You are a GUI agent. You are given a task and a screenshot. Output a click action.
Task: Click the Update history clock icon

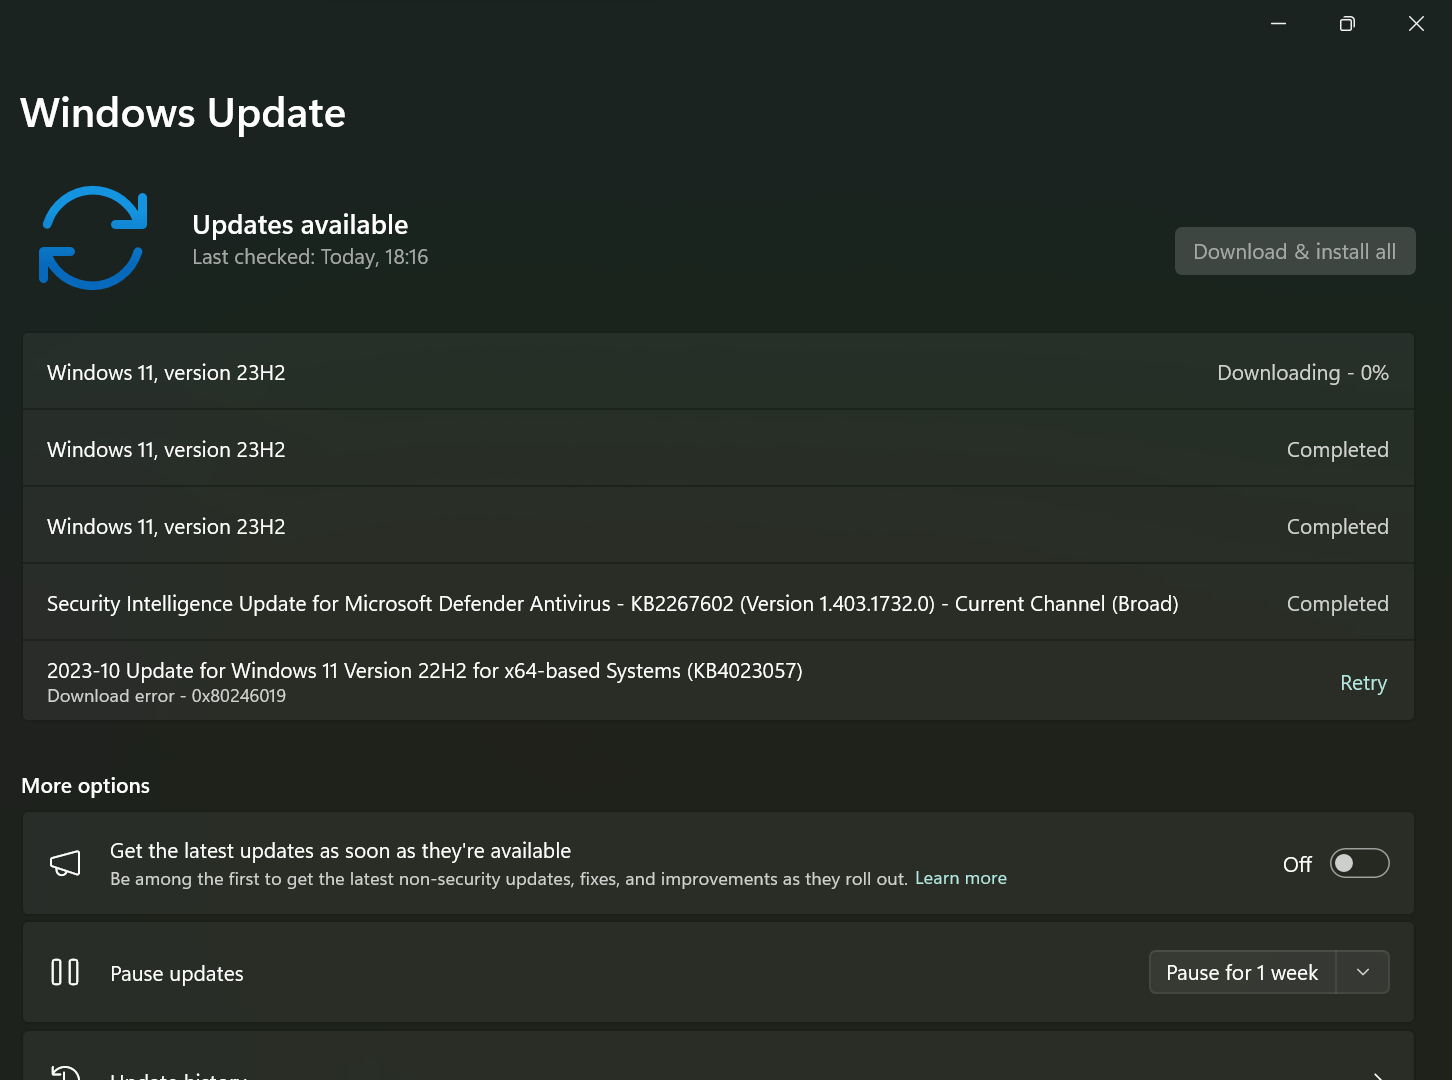point(65,1073)
